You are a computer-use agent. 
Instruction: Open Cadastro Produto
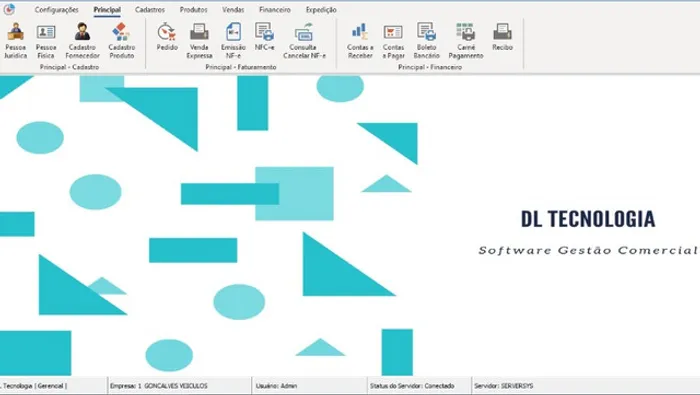[x=121, y=41]
